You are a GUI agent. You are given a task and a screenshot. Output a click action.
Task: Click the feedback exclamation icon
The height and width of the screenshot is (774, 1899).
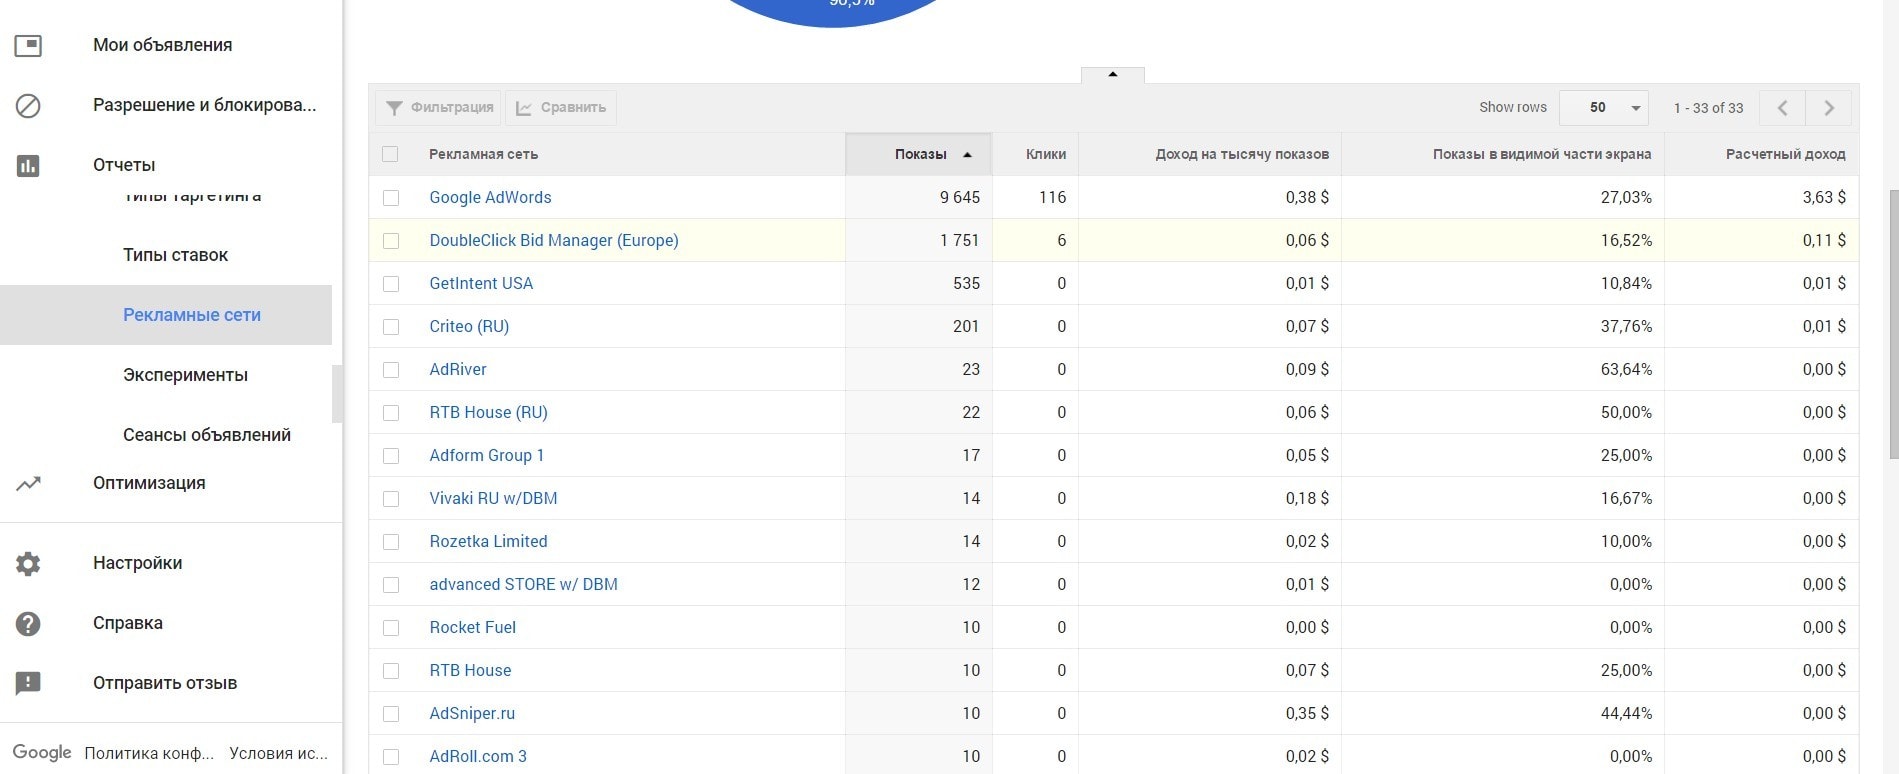(x=28, y=683)
